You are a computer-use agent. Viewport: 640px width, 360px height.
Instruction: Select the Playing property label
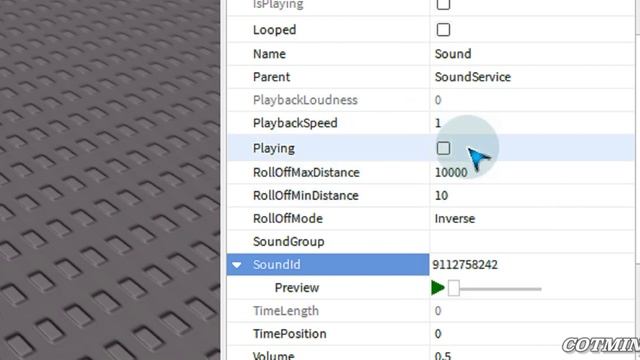pos(273,148)
